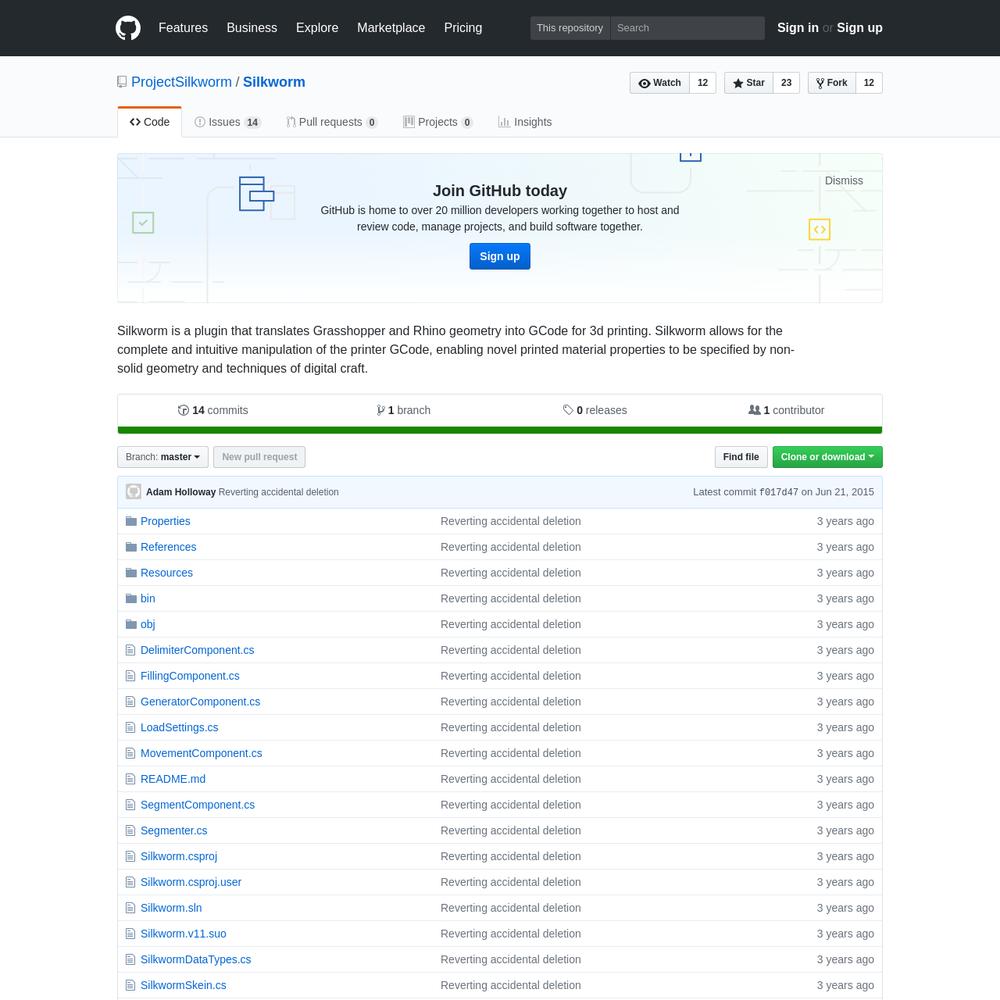This screenshot has height=1000, width=1000.
Task: Click the Properties folder icon
Action: pyautogui.click(x=131, y=521)
